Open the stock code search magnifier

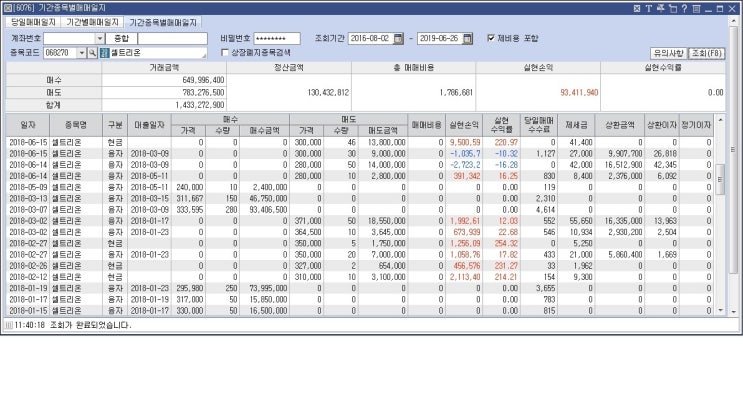pyautogui.click(x=92, y=53)
